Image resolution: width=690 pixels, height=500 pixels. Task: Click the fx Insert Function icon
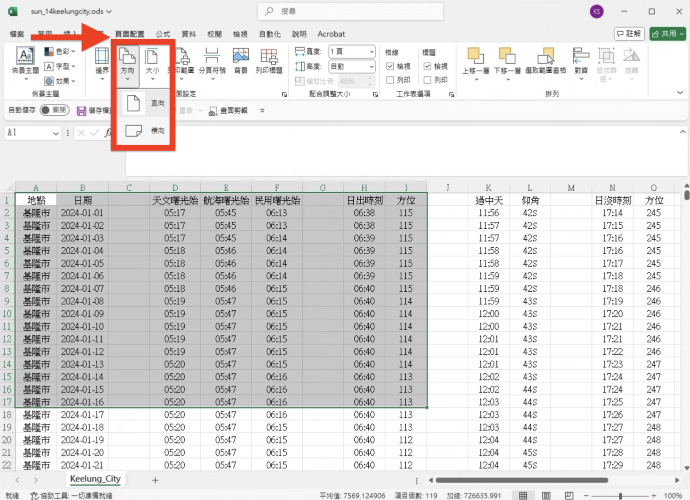[x=108, y=132]
